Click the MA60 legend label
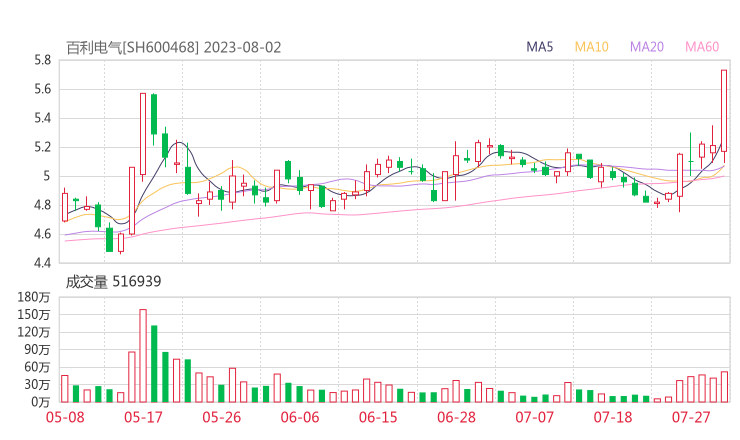 (x=702, y=47)
